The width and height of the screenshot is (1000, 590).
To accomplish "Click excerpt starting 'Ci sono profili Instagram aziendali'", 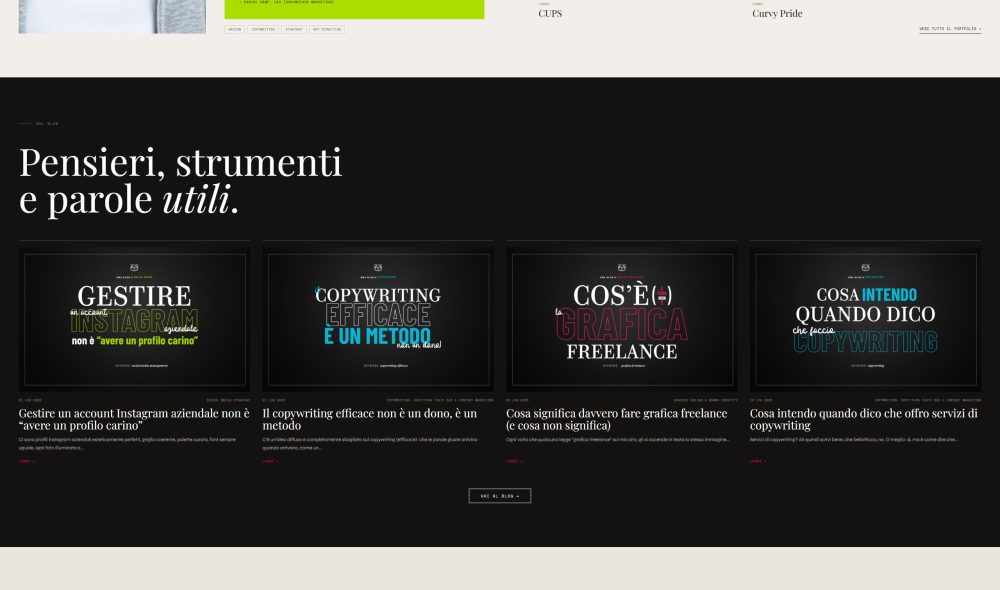I will click(128, 443).
